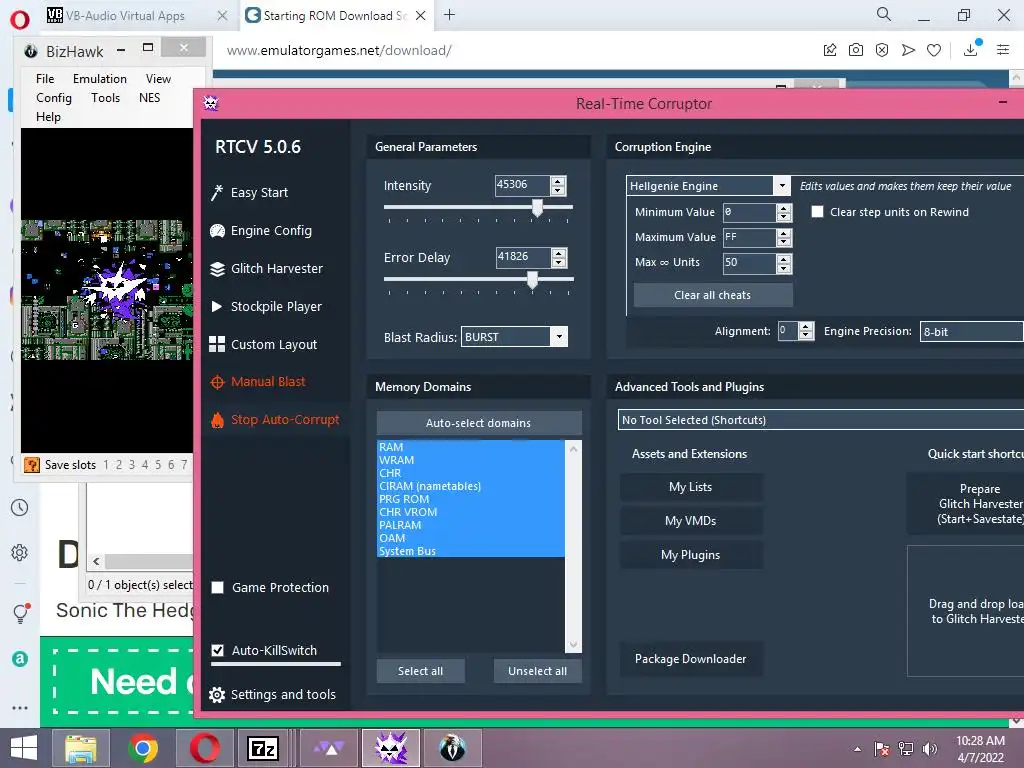This screenshot has width=1024, height=768.
Task: Open BizHawk File menu
Action: coord(45,78)
